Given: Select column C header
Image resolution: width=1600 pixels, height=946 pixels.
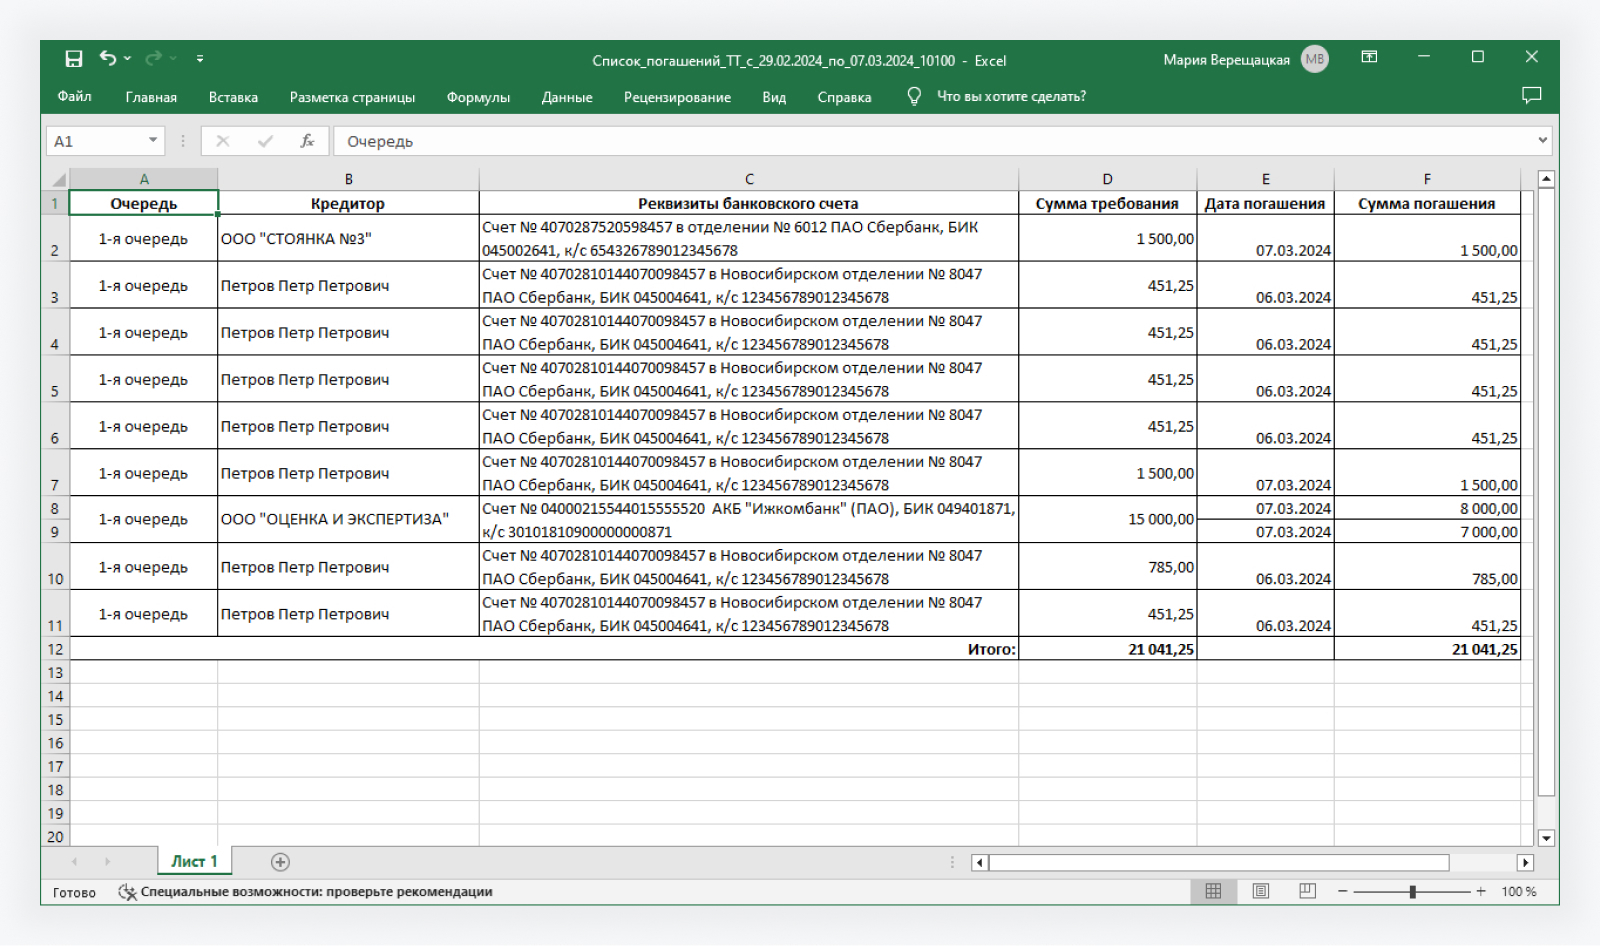Looking at the screenshot, I should pyautogui.click(x=749, y=179).
